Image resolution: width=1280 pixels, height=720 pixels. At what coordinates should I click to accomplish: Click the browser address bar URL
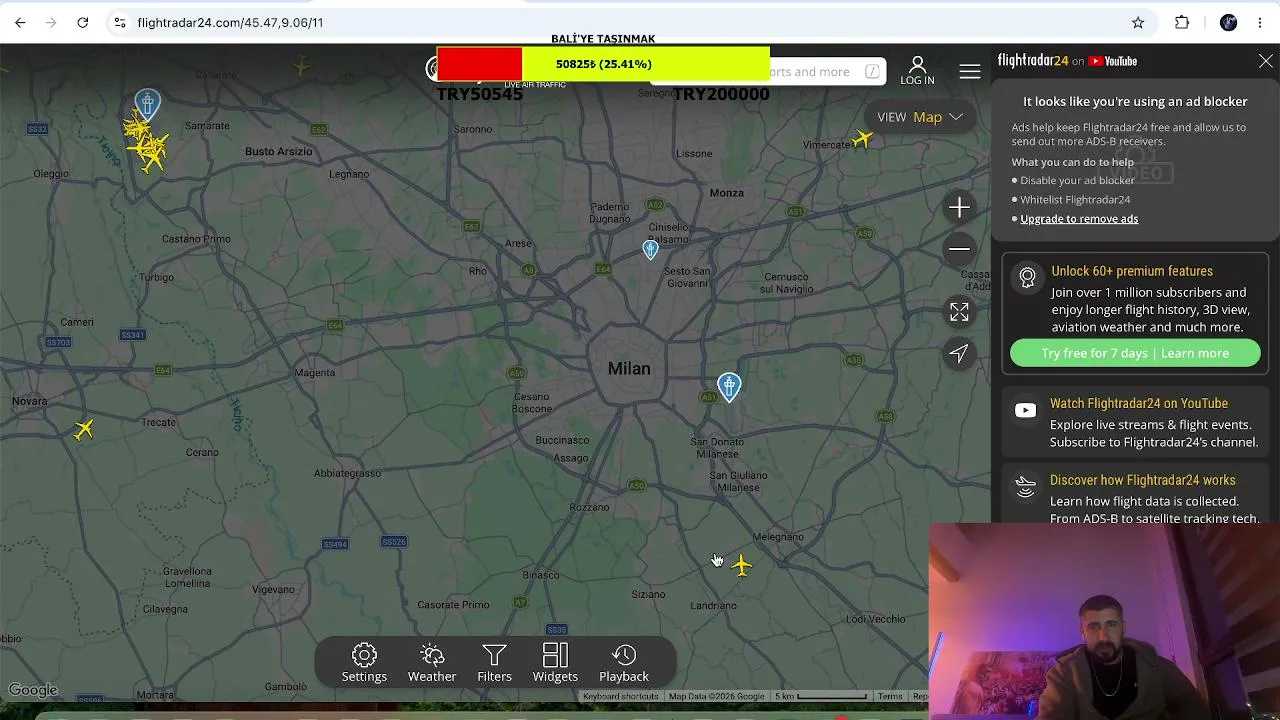click(230, 22)
